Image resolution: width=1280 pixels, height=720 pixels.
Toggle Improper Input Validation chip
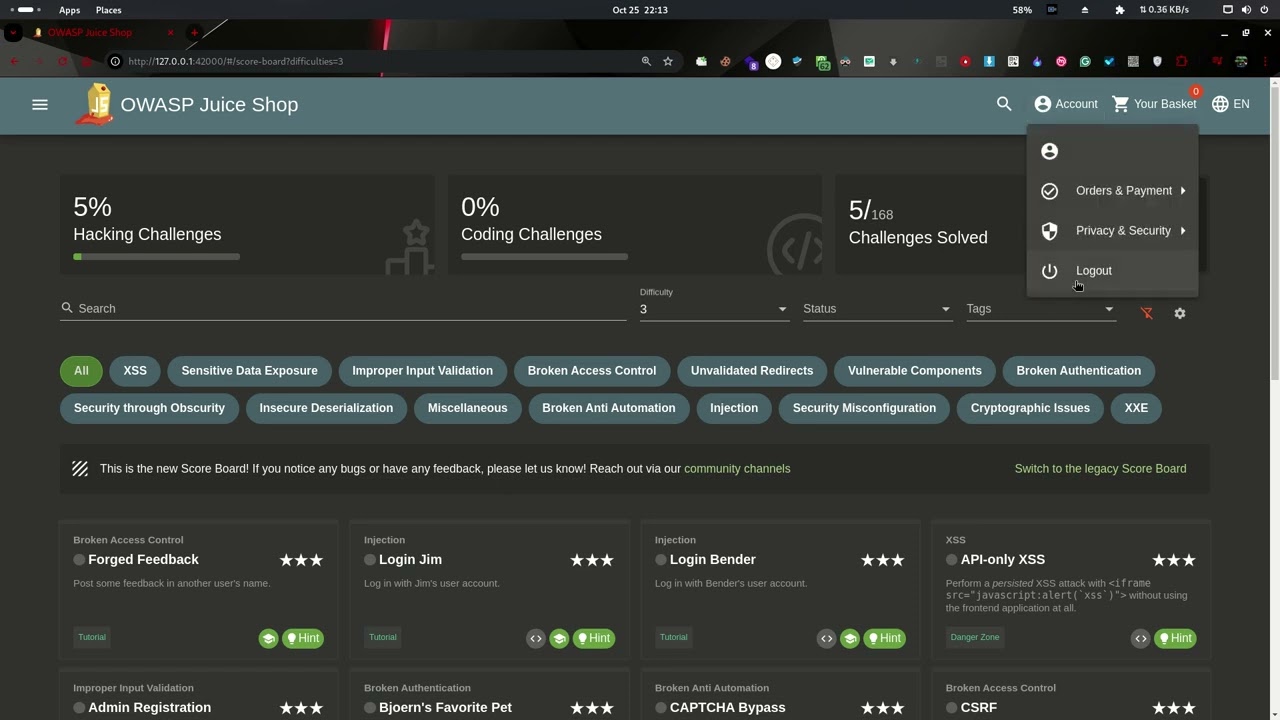tap(422, 370)
